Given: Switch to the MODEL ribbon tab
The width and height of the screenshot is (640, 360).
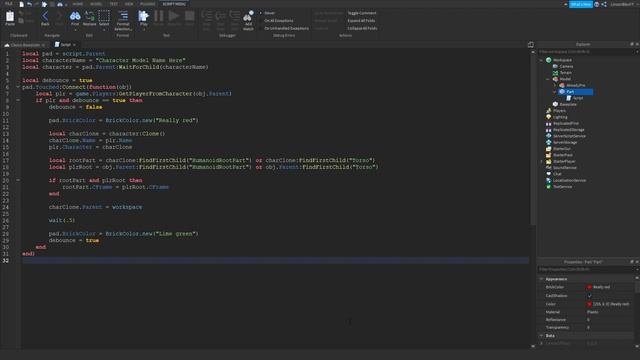Looking at the screenshot, I should pos(96,4).
